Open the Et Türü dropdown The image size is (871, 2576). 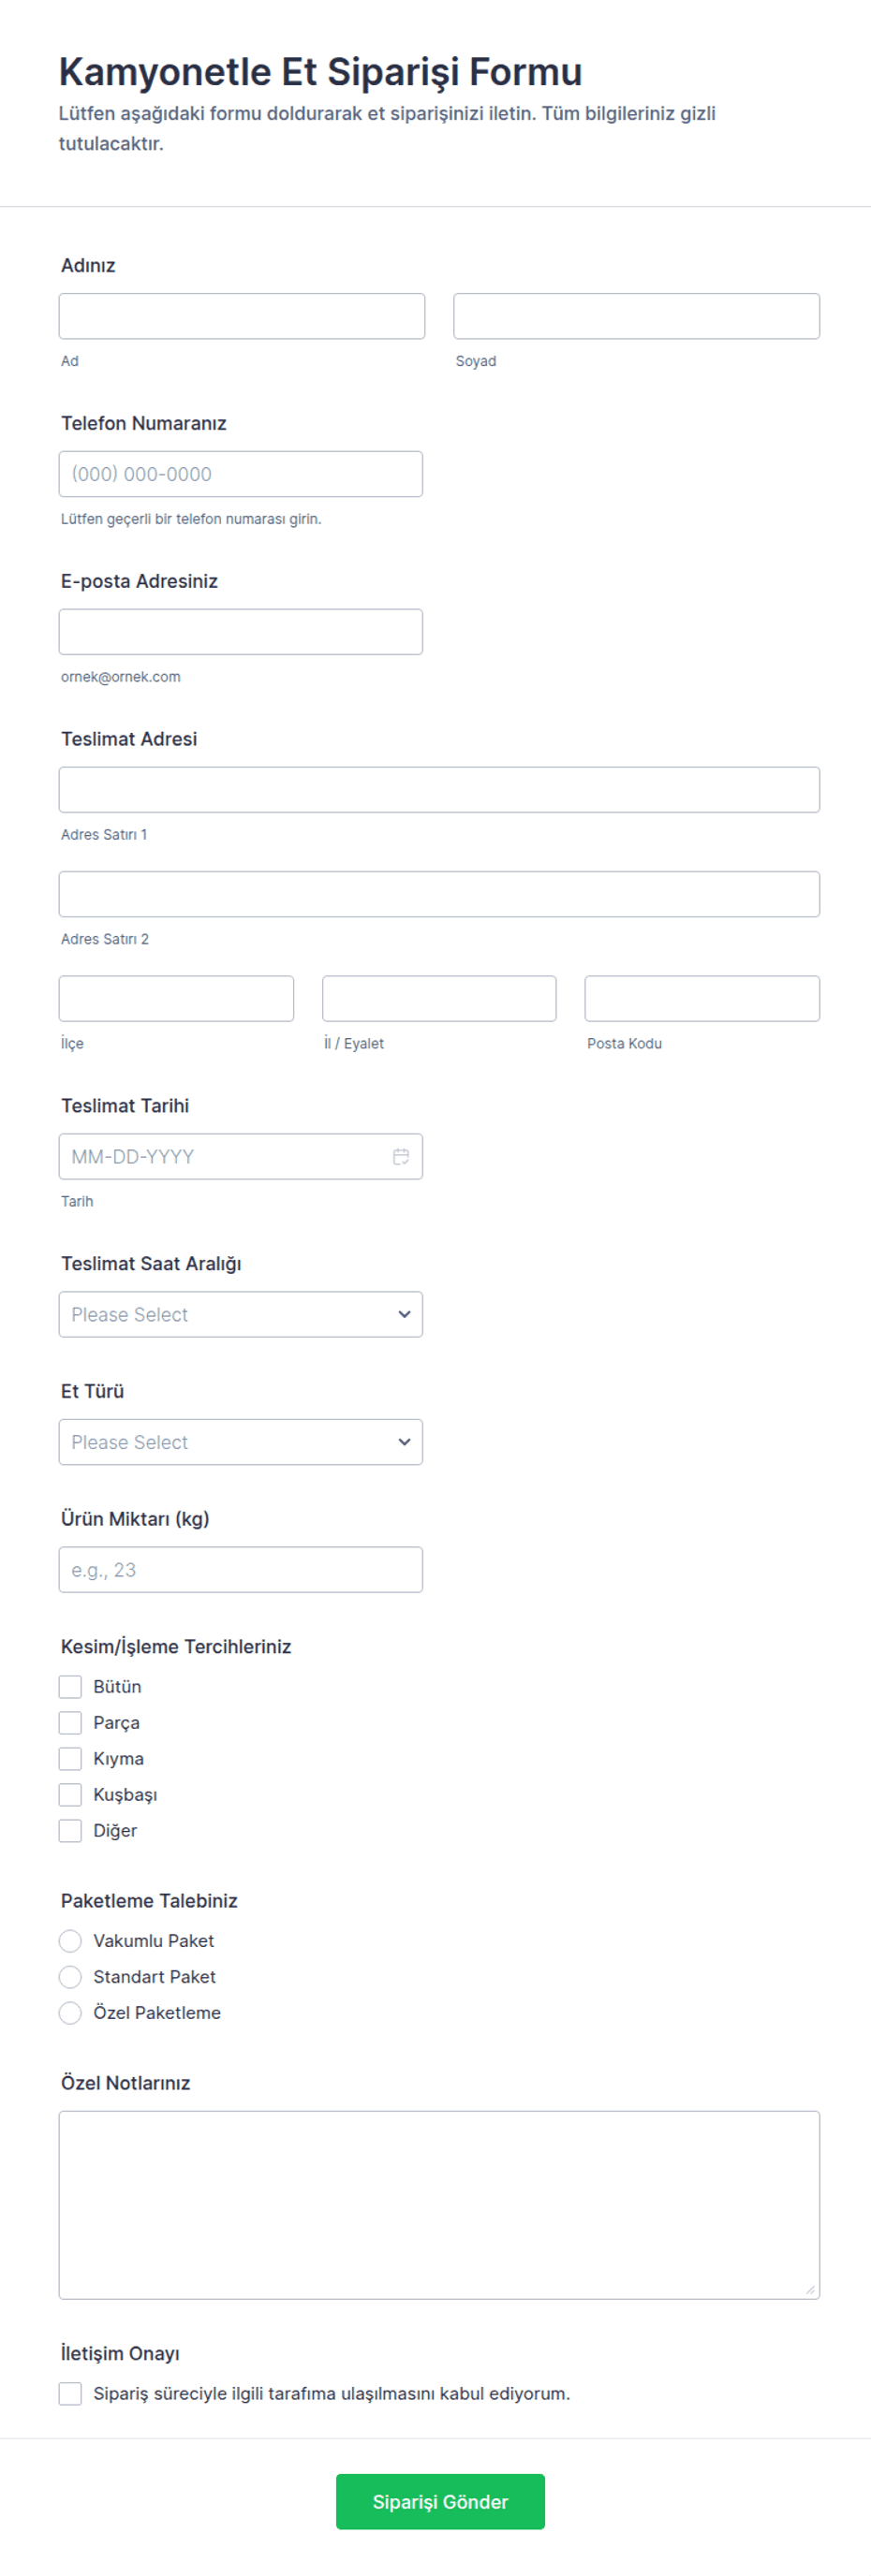[241, 1442]
